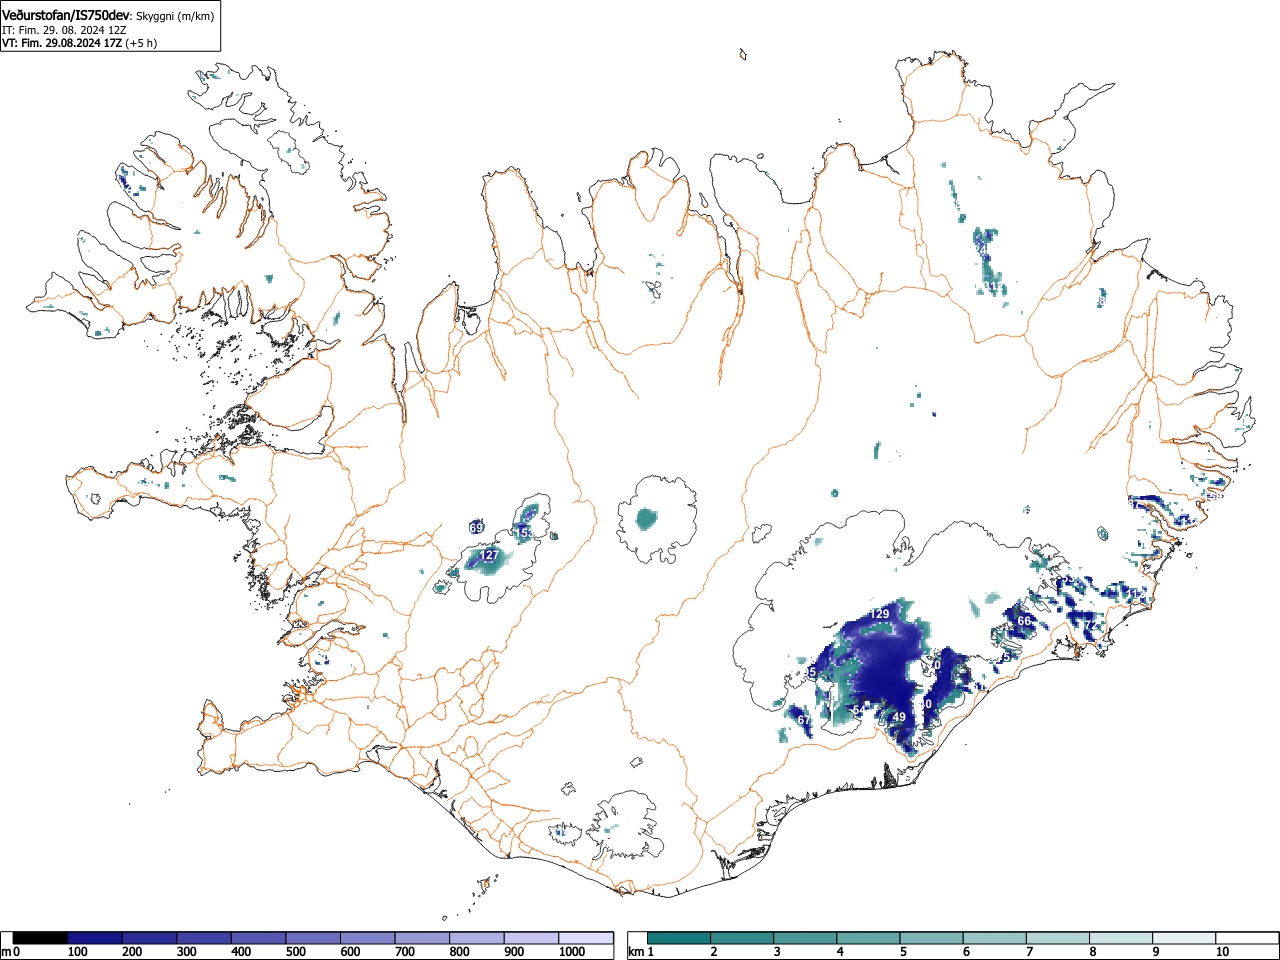Click the '800' tick label on meter scale
The image size is (1280, 960).
coord(459,952)
